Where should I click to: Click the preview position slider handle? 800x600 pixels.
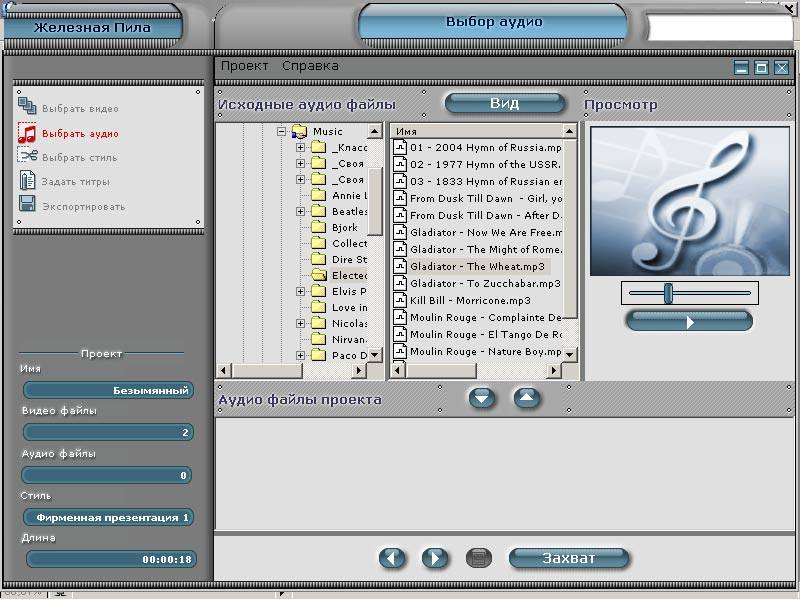point(668,292)
